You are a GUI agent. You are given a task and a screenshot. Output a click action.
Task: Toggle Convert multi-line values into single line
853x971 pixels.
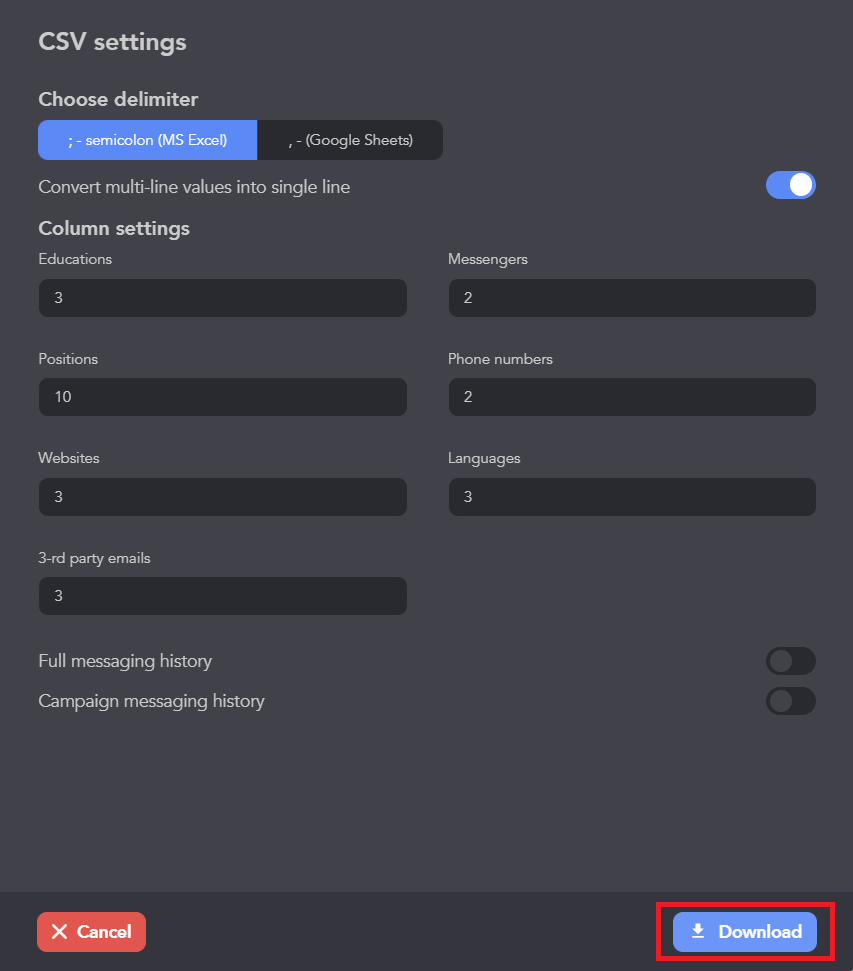coord(790,186)
